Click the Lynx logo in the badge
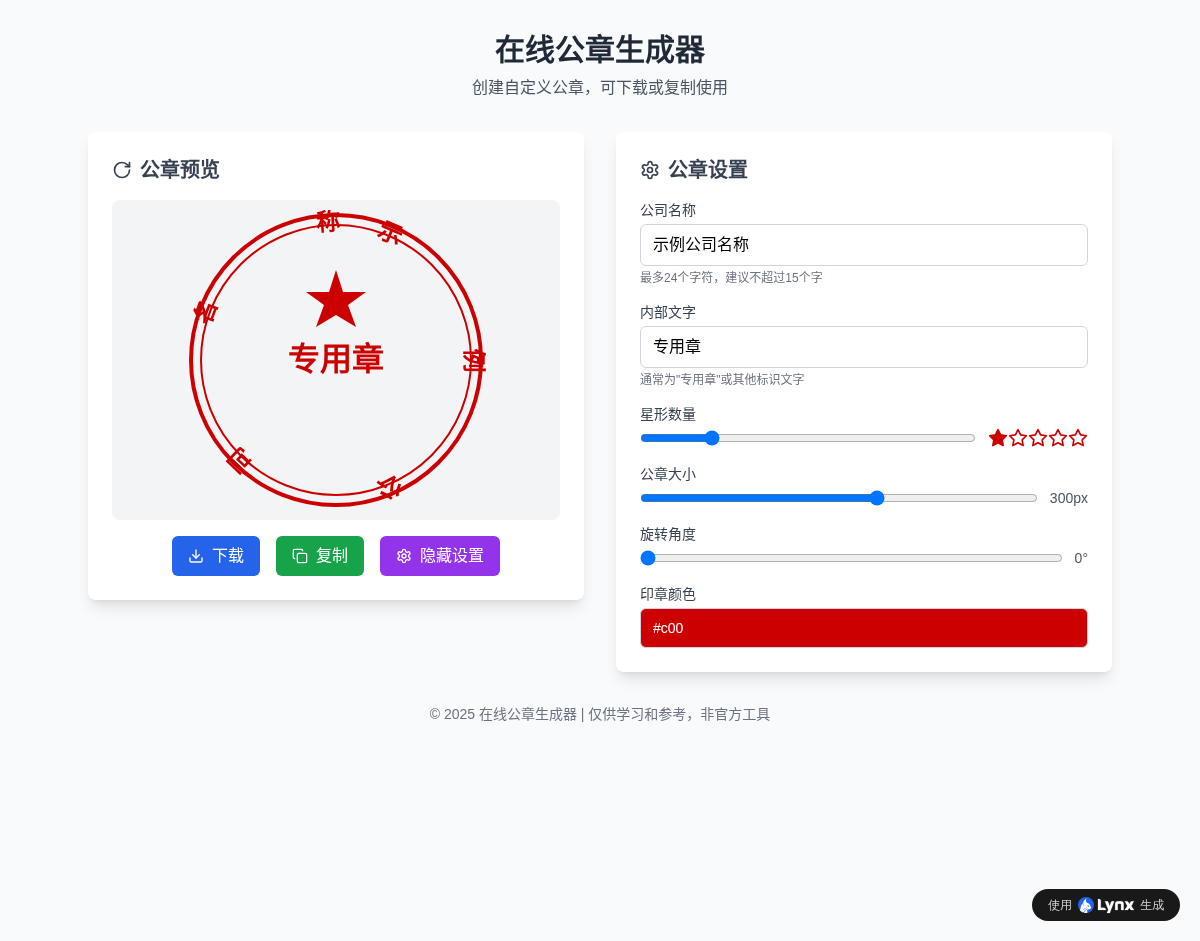Viewport: 1200px width, 941px height. pos(1106,905)
